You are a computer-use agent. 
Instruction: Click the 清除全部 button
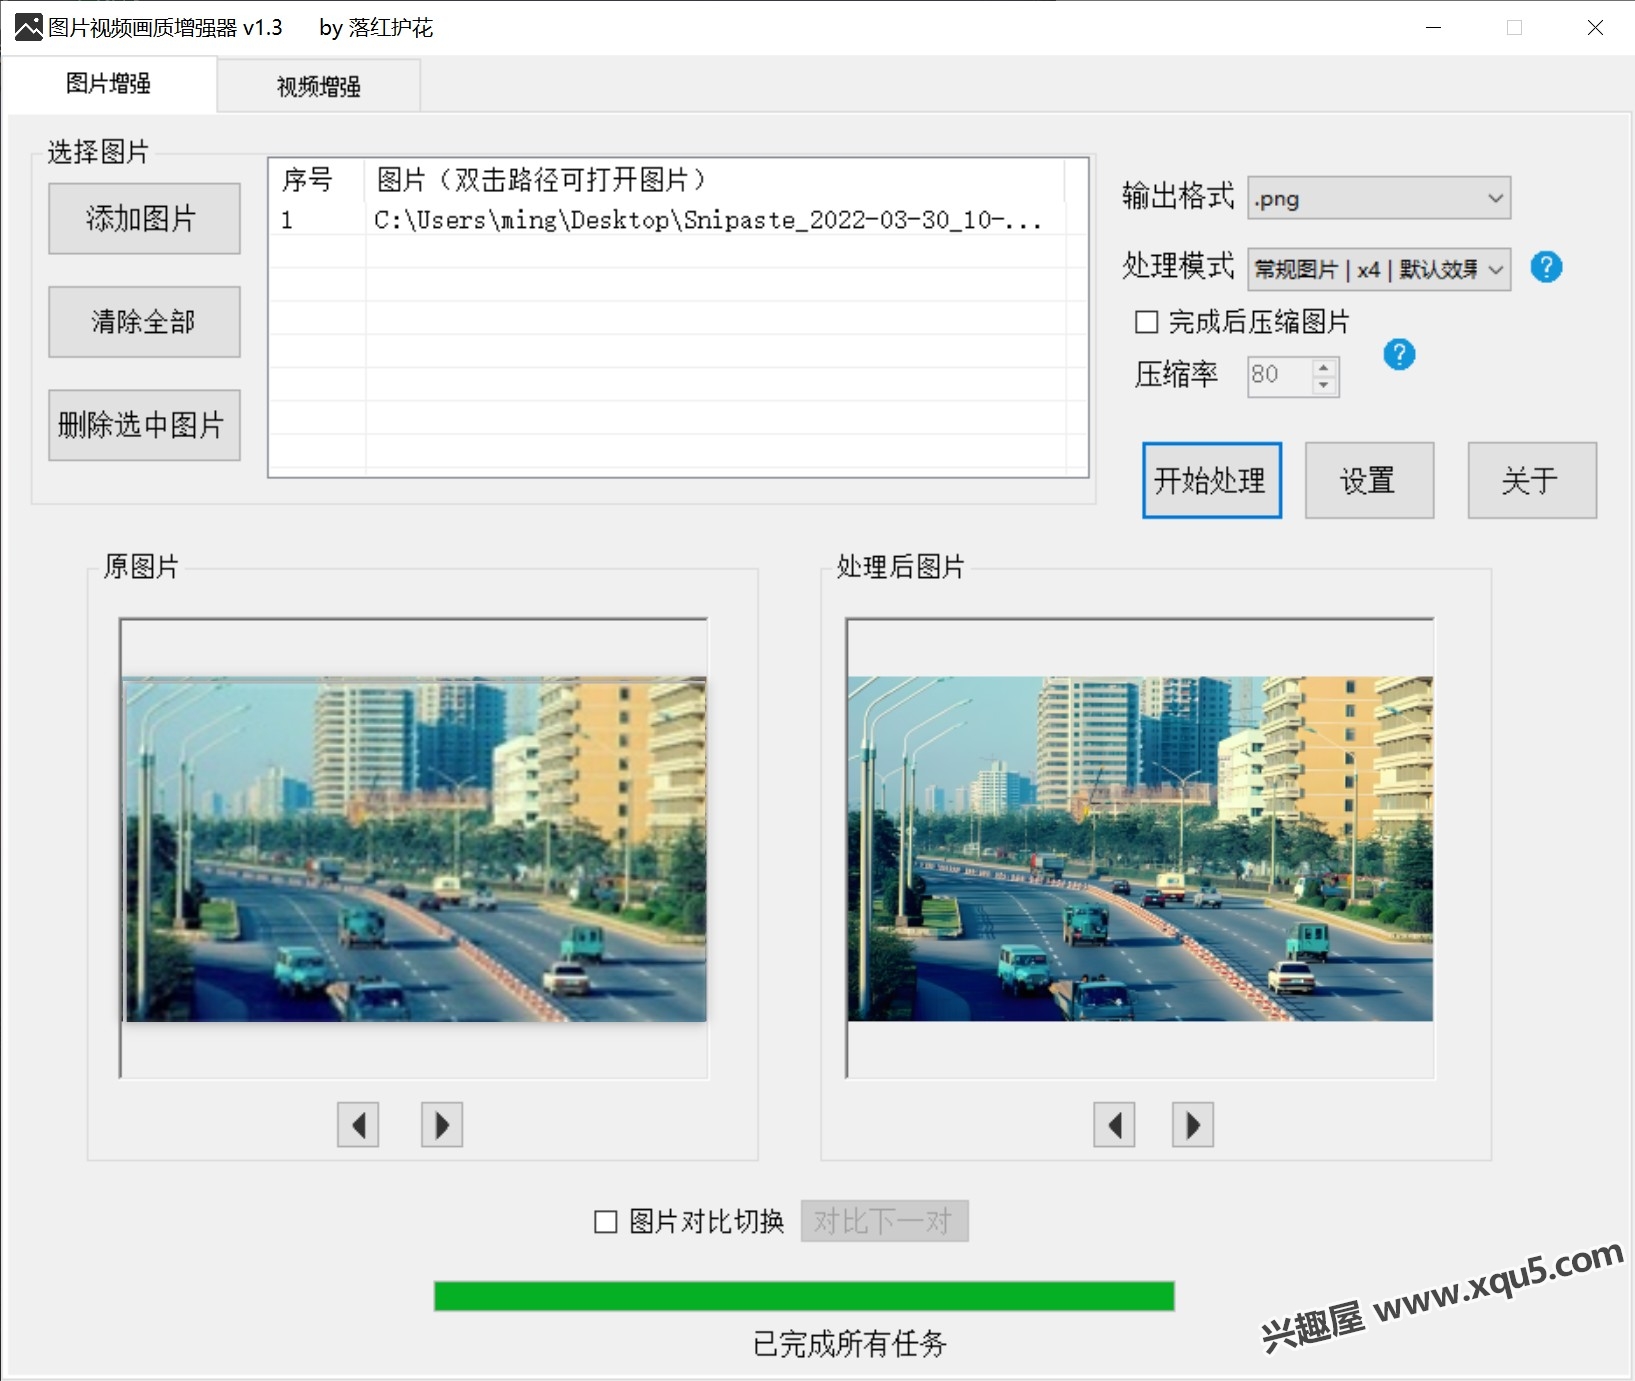click(x=144, y=322)
